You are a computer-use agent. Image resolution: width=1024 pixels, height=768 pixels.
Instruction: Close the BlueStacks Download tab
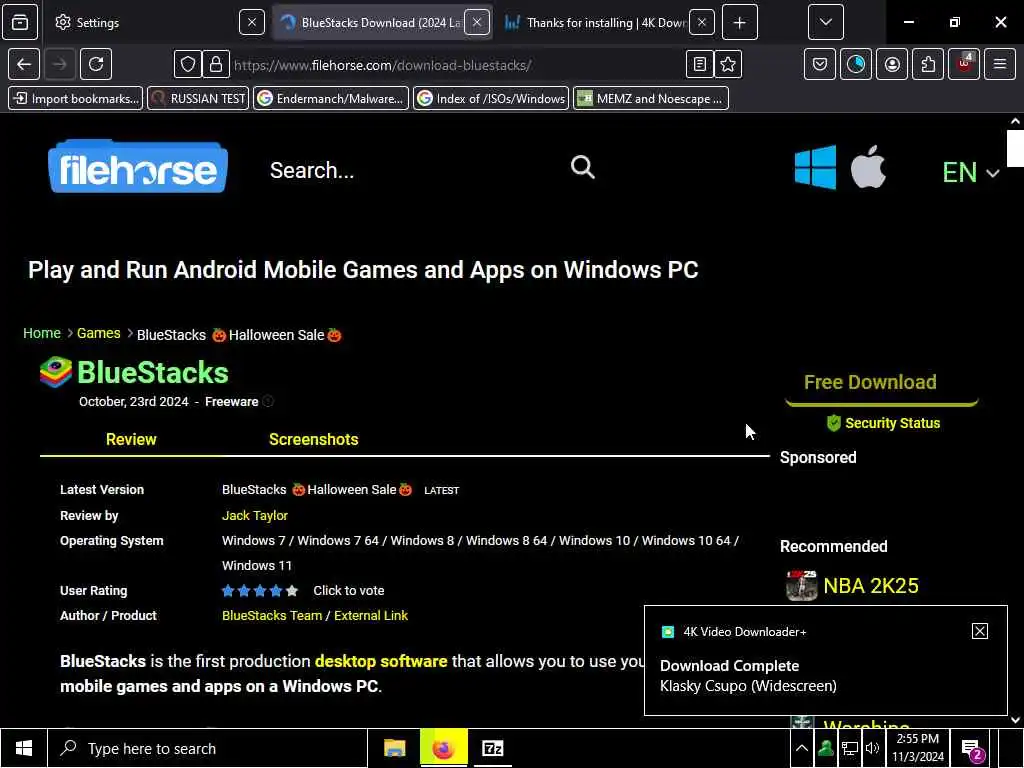[x=477, y=22]
